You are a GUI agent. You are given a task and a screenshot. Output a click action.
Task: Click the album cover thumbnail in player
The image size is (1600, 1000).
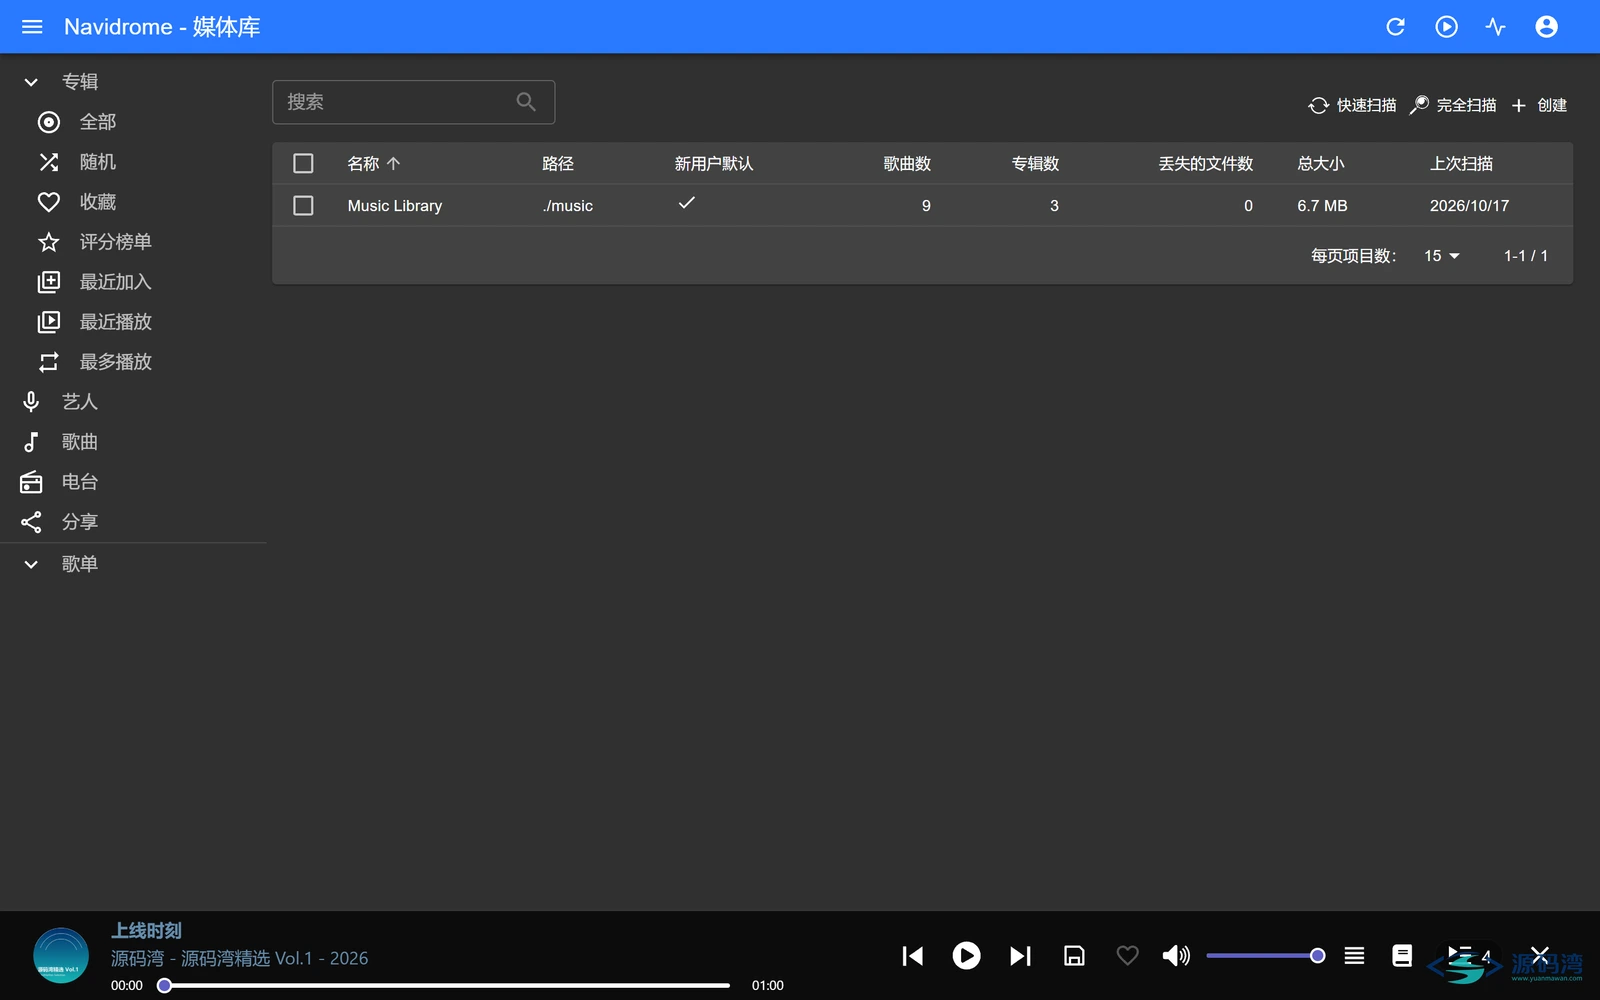61,956
